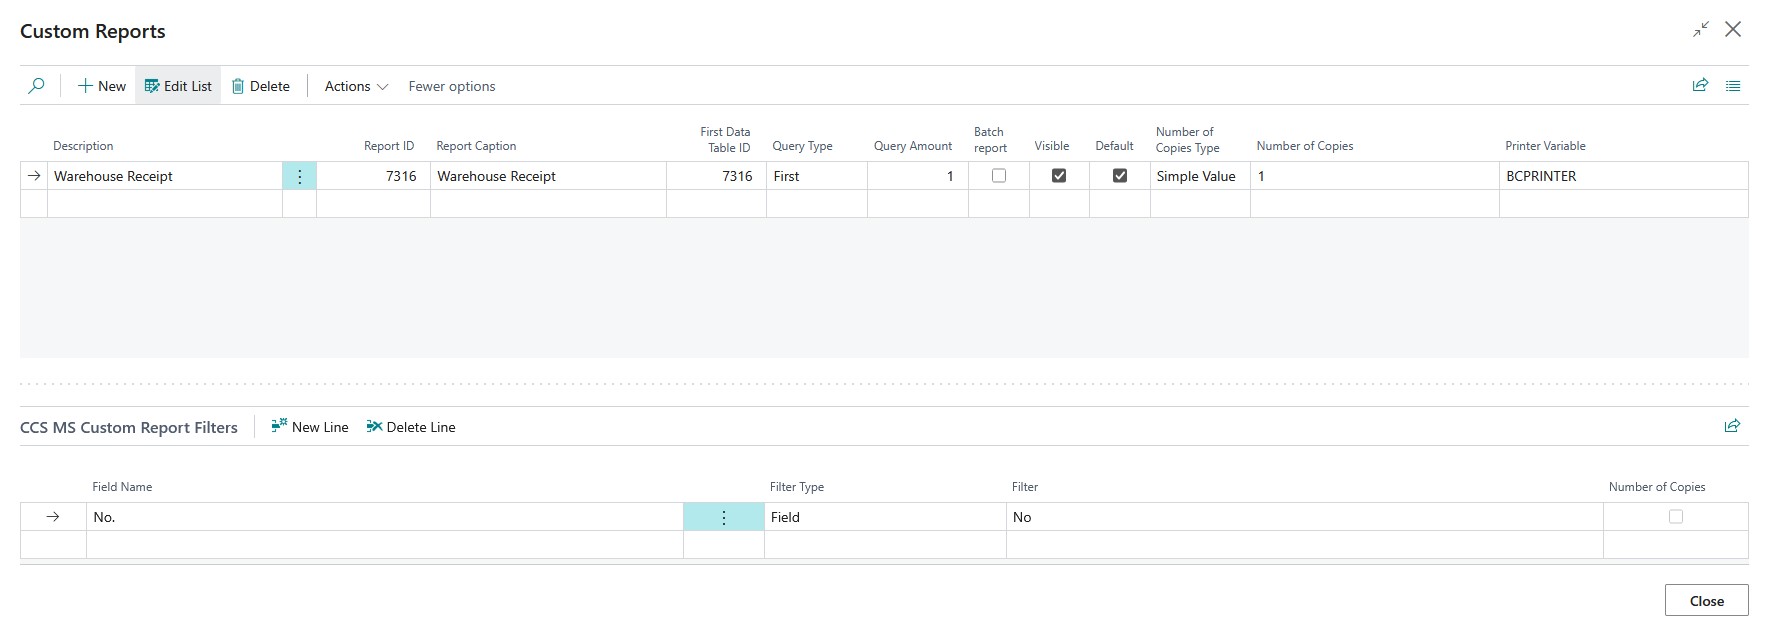Uncheck the Visible checkbox

click(1059, 176)
